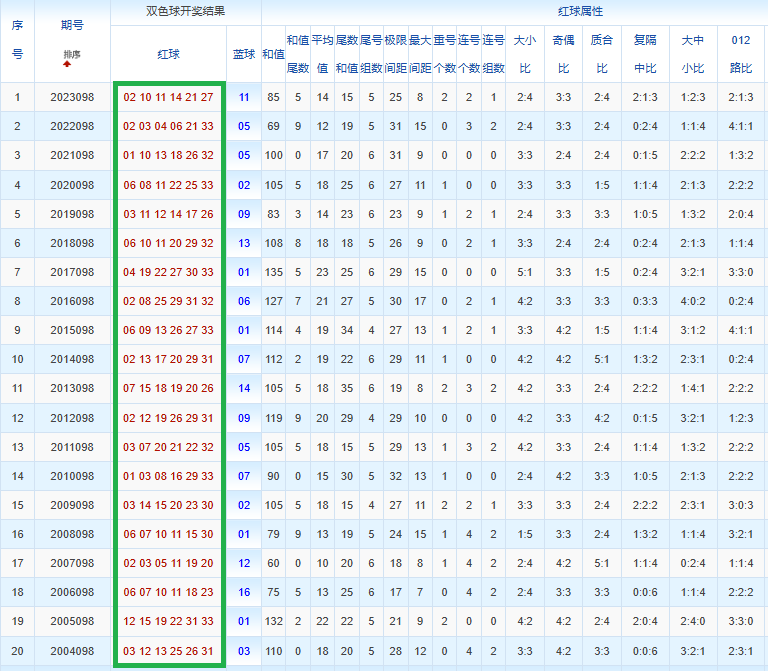Click the 蓝球 column header
This screenshot has height=671, width=768.
(244, 54)
